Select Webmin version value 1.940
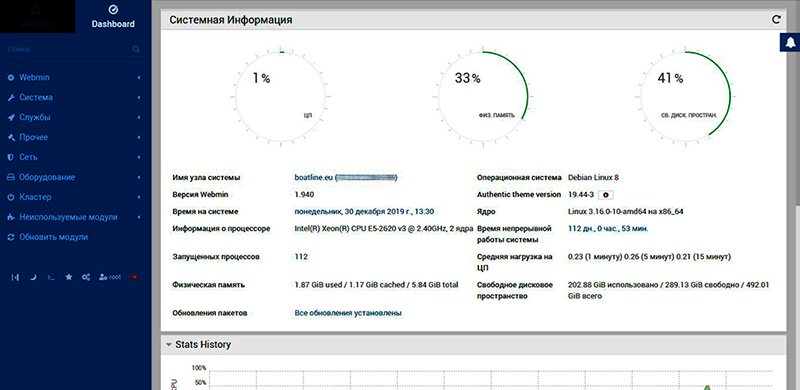This screenshot has height=390, width=800. tap(304, 194)
